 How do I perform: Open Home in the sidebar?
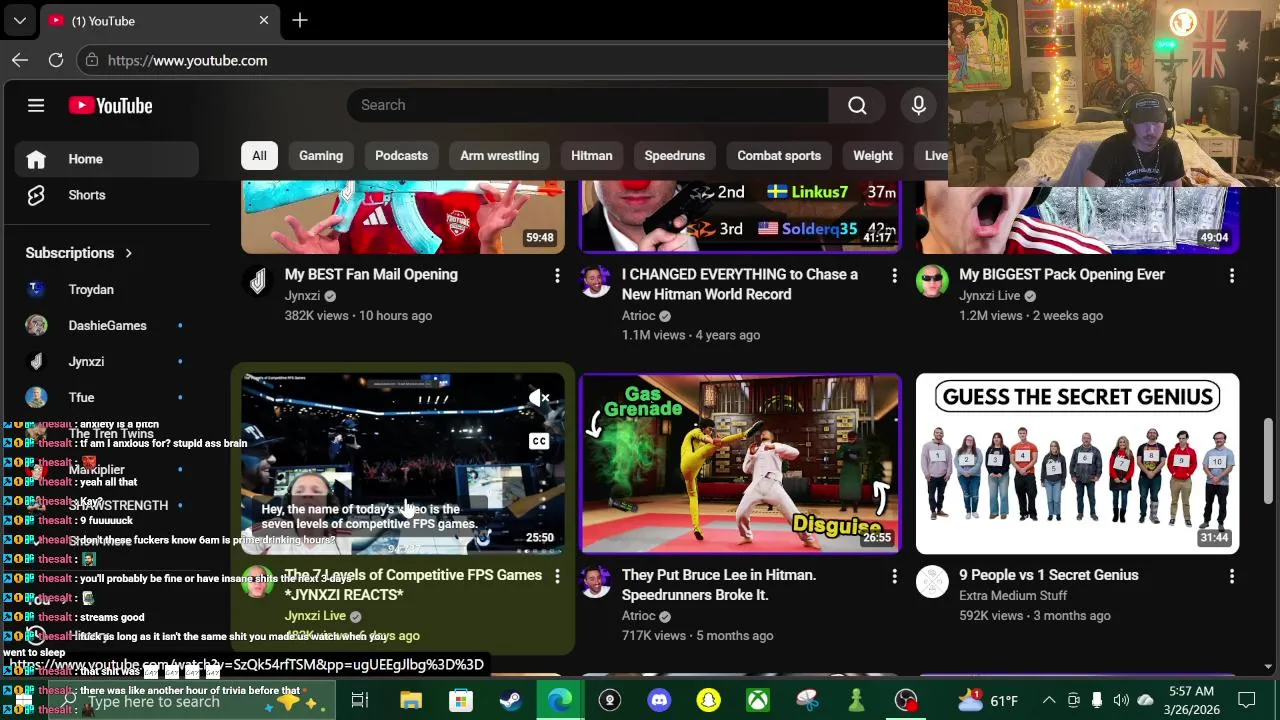coord(107,159)
